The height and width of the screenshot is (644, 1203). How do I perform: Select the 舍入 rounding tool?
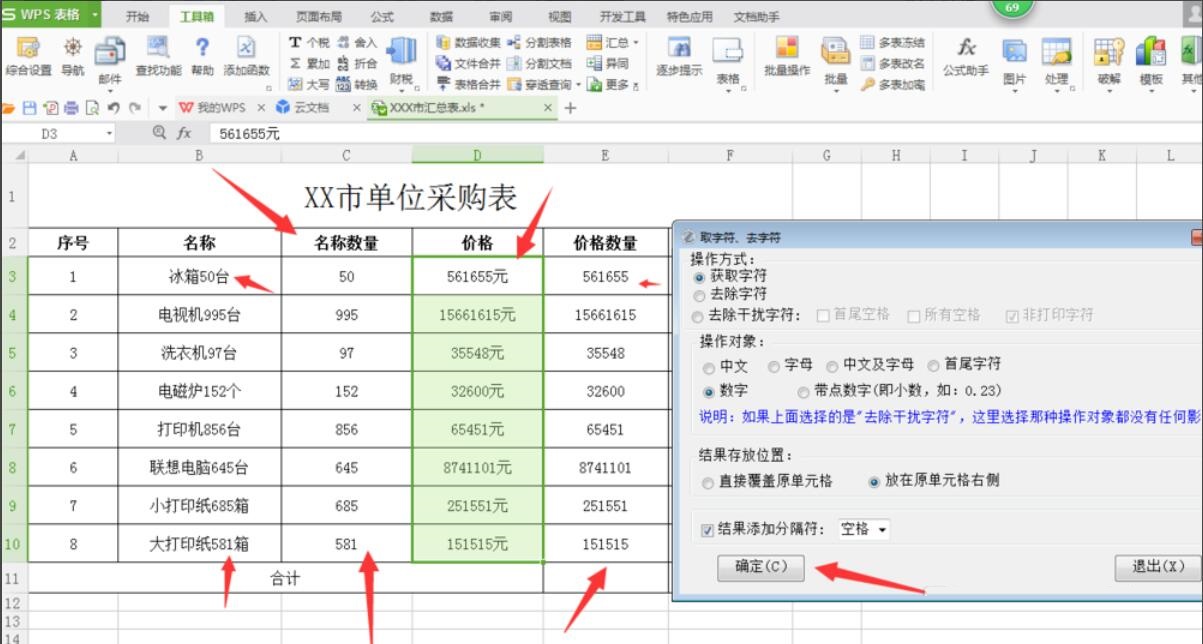tap(357, 42)
